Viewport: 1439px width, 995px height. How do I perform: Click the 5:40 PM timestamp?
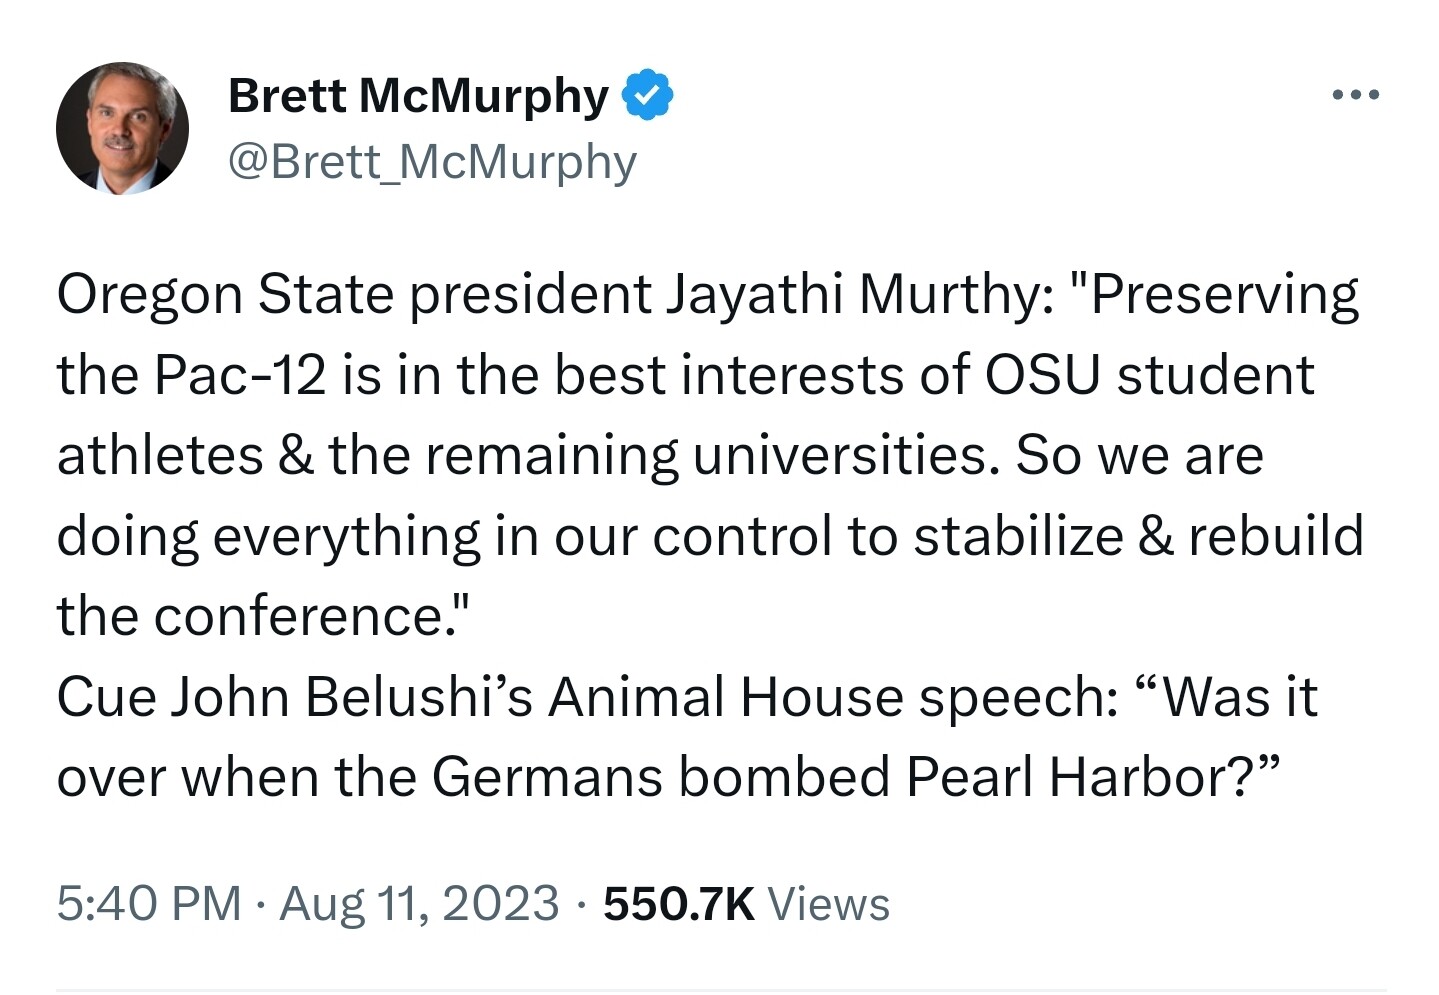149,903
